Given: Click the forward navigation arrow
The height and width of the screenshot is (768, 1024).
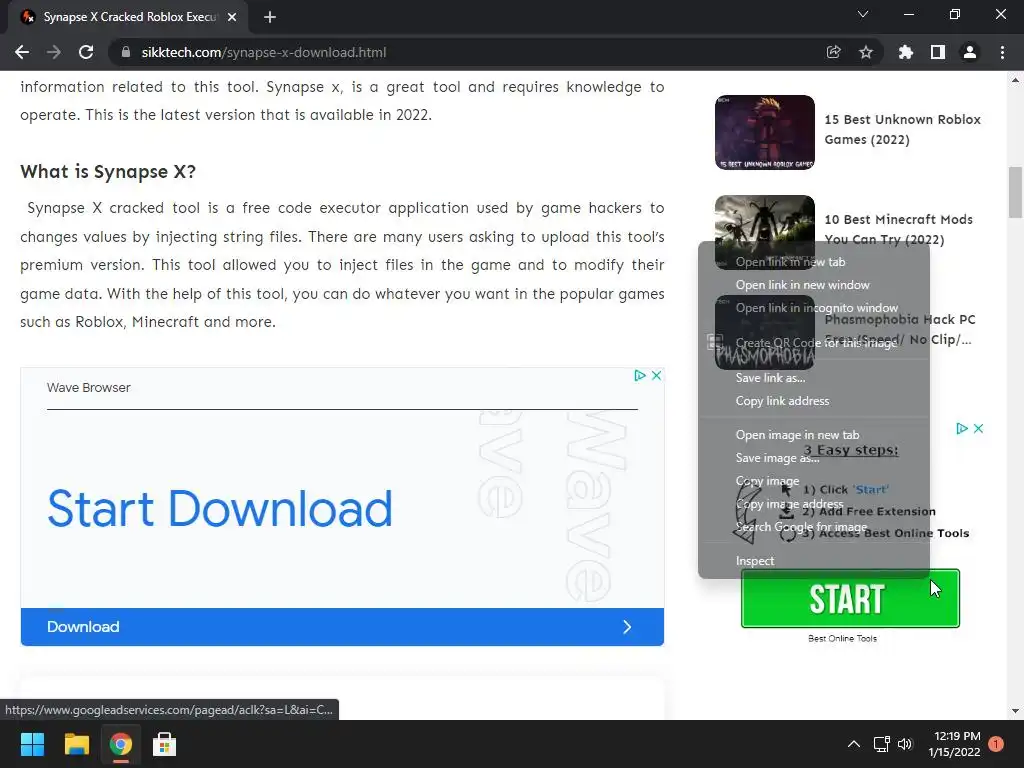Looking at the screenshot, I should point(54,52).
